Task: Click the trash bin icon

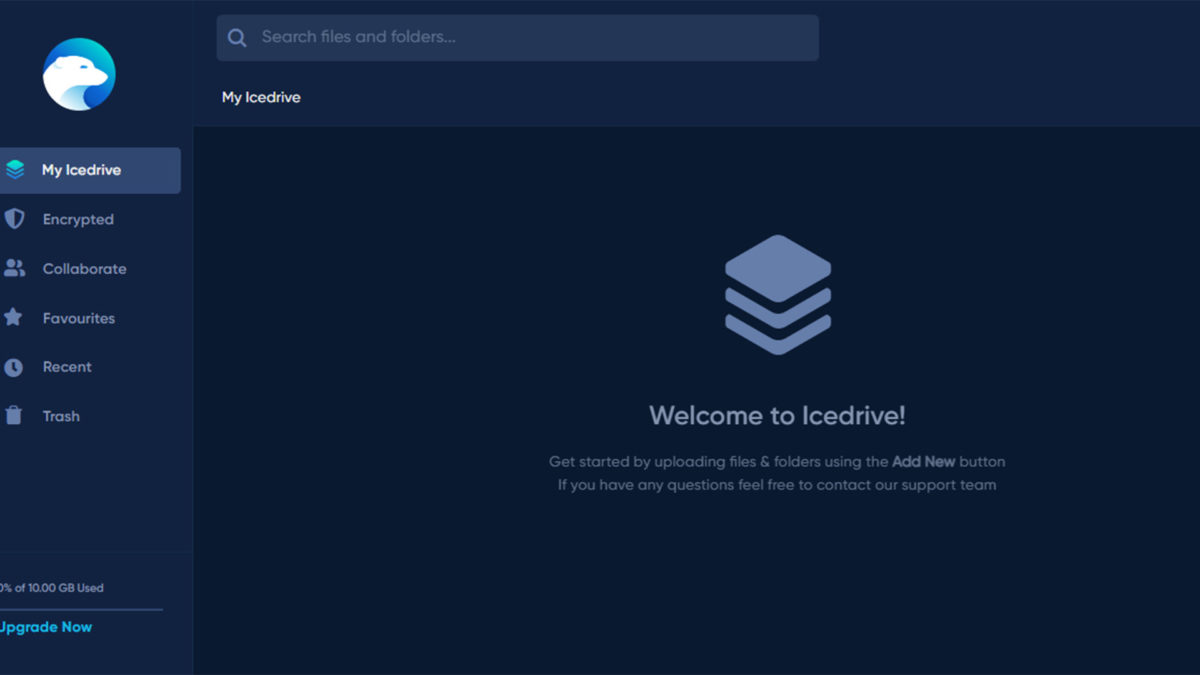Action: point(13,416)
